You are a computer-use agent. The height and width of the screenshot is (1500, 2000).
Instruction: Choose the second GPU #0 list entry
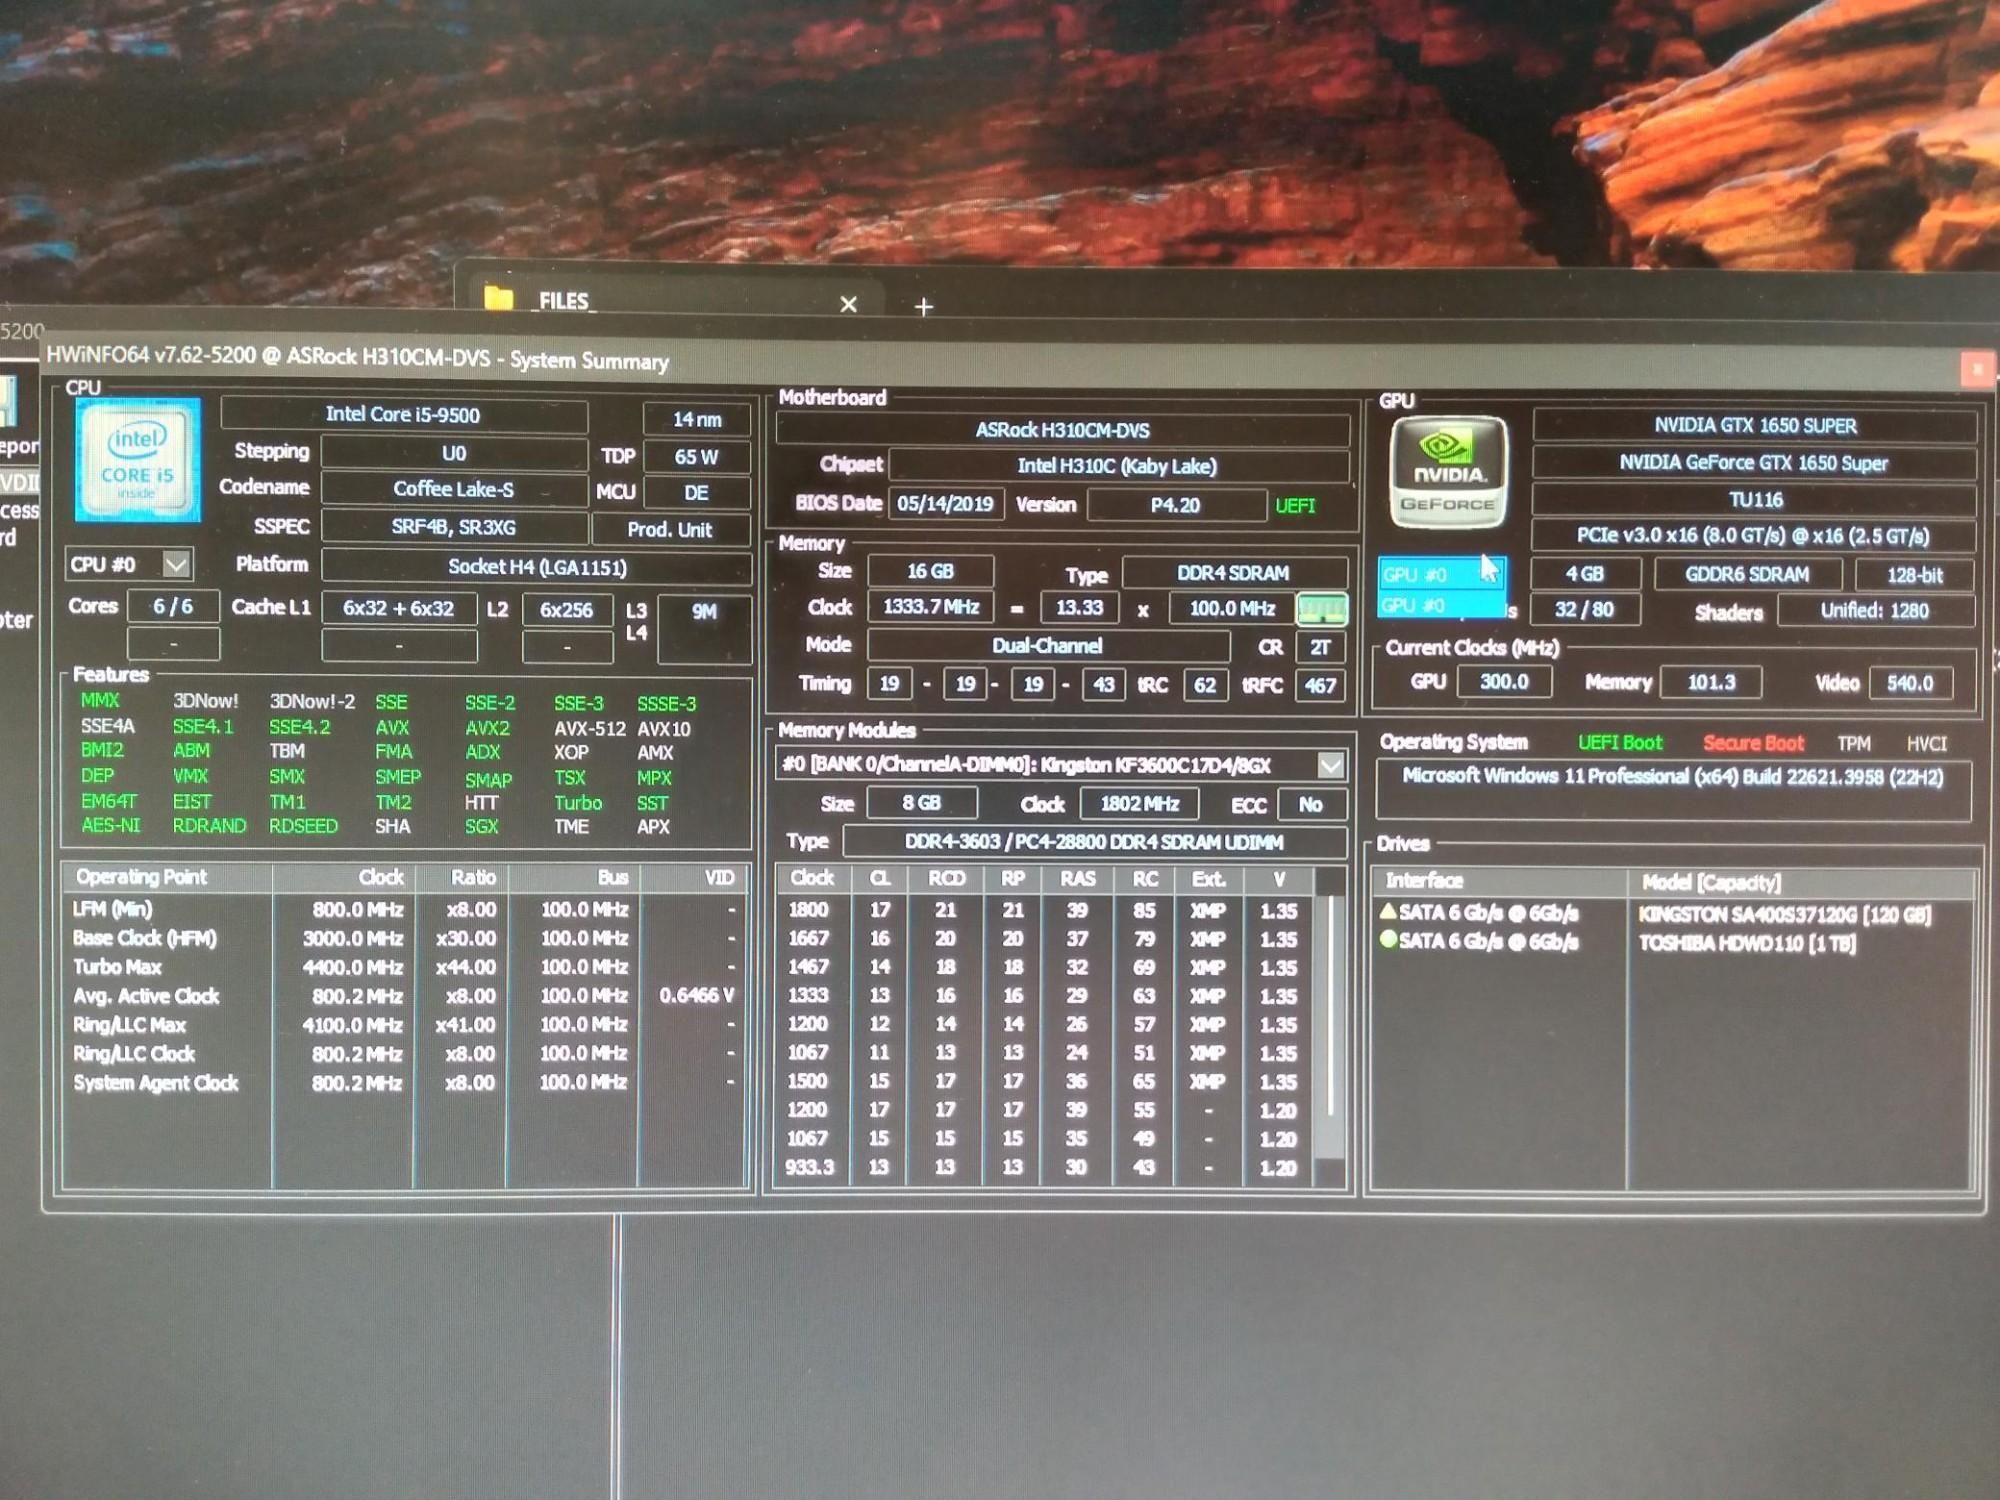click(1440, 605)
